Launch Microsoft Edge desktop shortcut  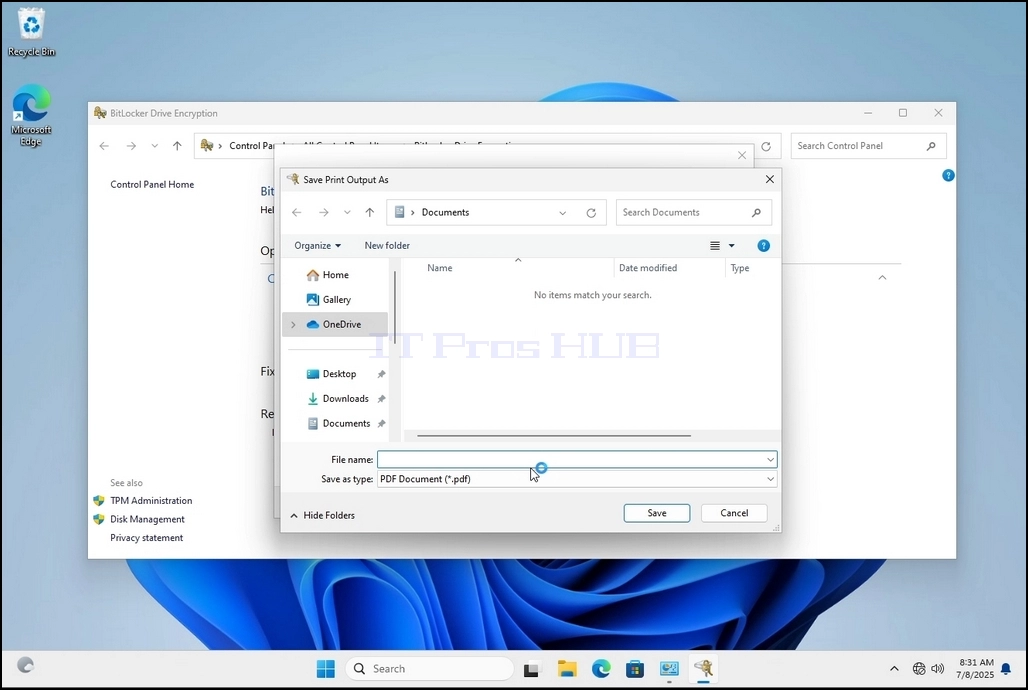pyautogui.click(x=31, y=115)
